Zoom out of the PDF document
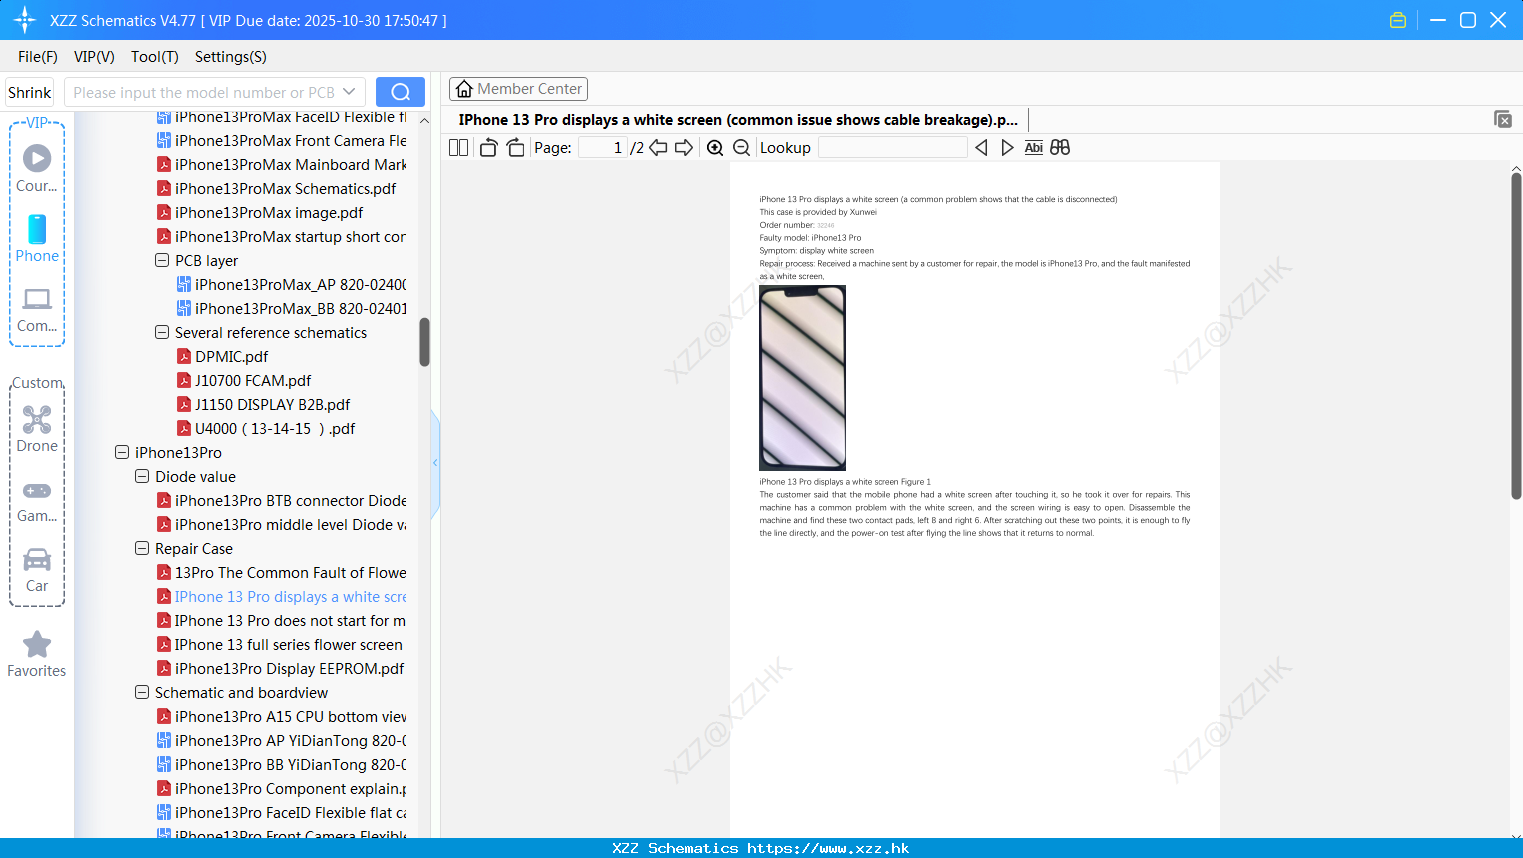The height and width of the screenshot is (858, 1523). tap(742, 148)
